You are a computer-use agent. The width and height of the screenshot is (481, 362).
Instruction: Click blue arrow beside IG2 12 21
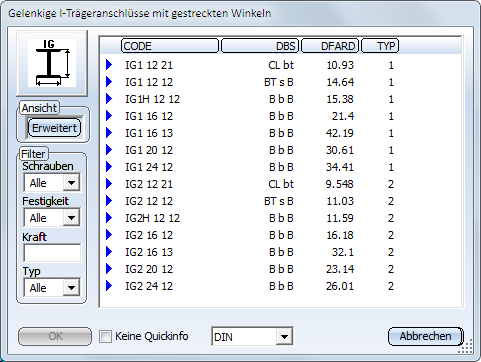point(109,184)
